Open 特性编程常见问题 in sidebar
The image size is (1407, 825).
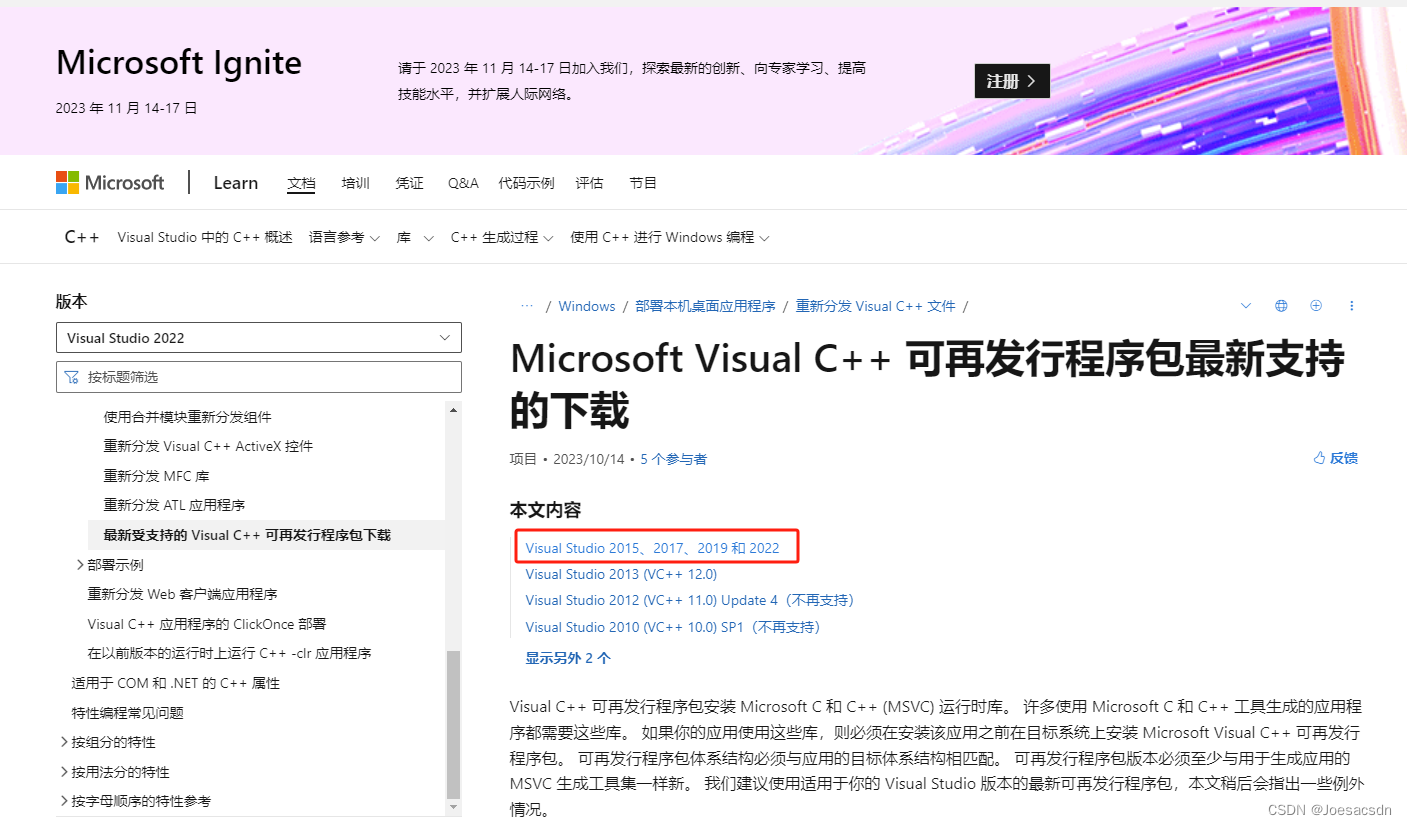point(127,713)
